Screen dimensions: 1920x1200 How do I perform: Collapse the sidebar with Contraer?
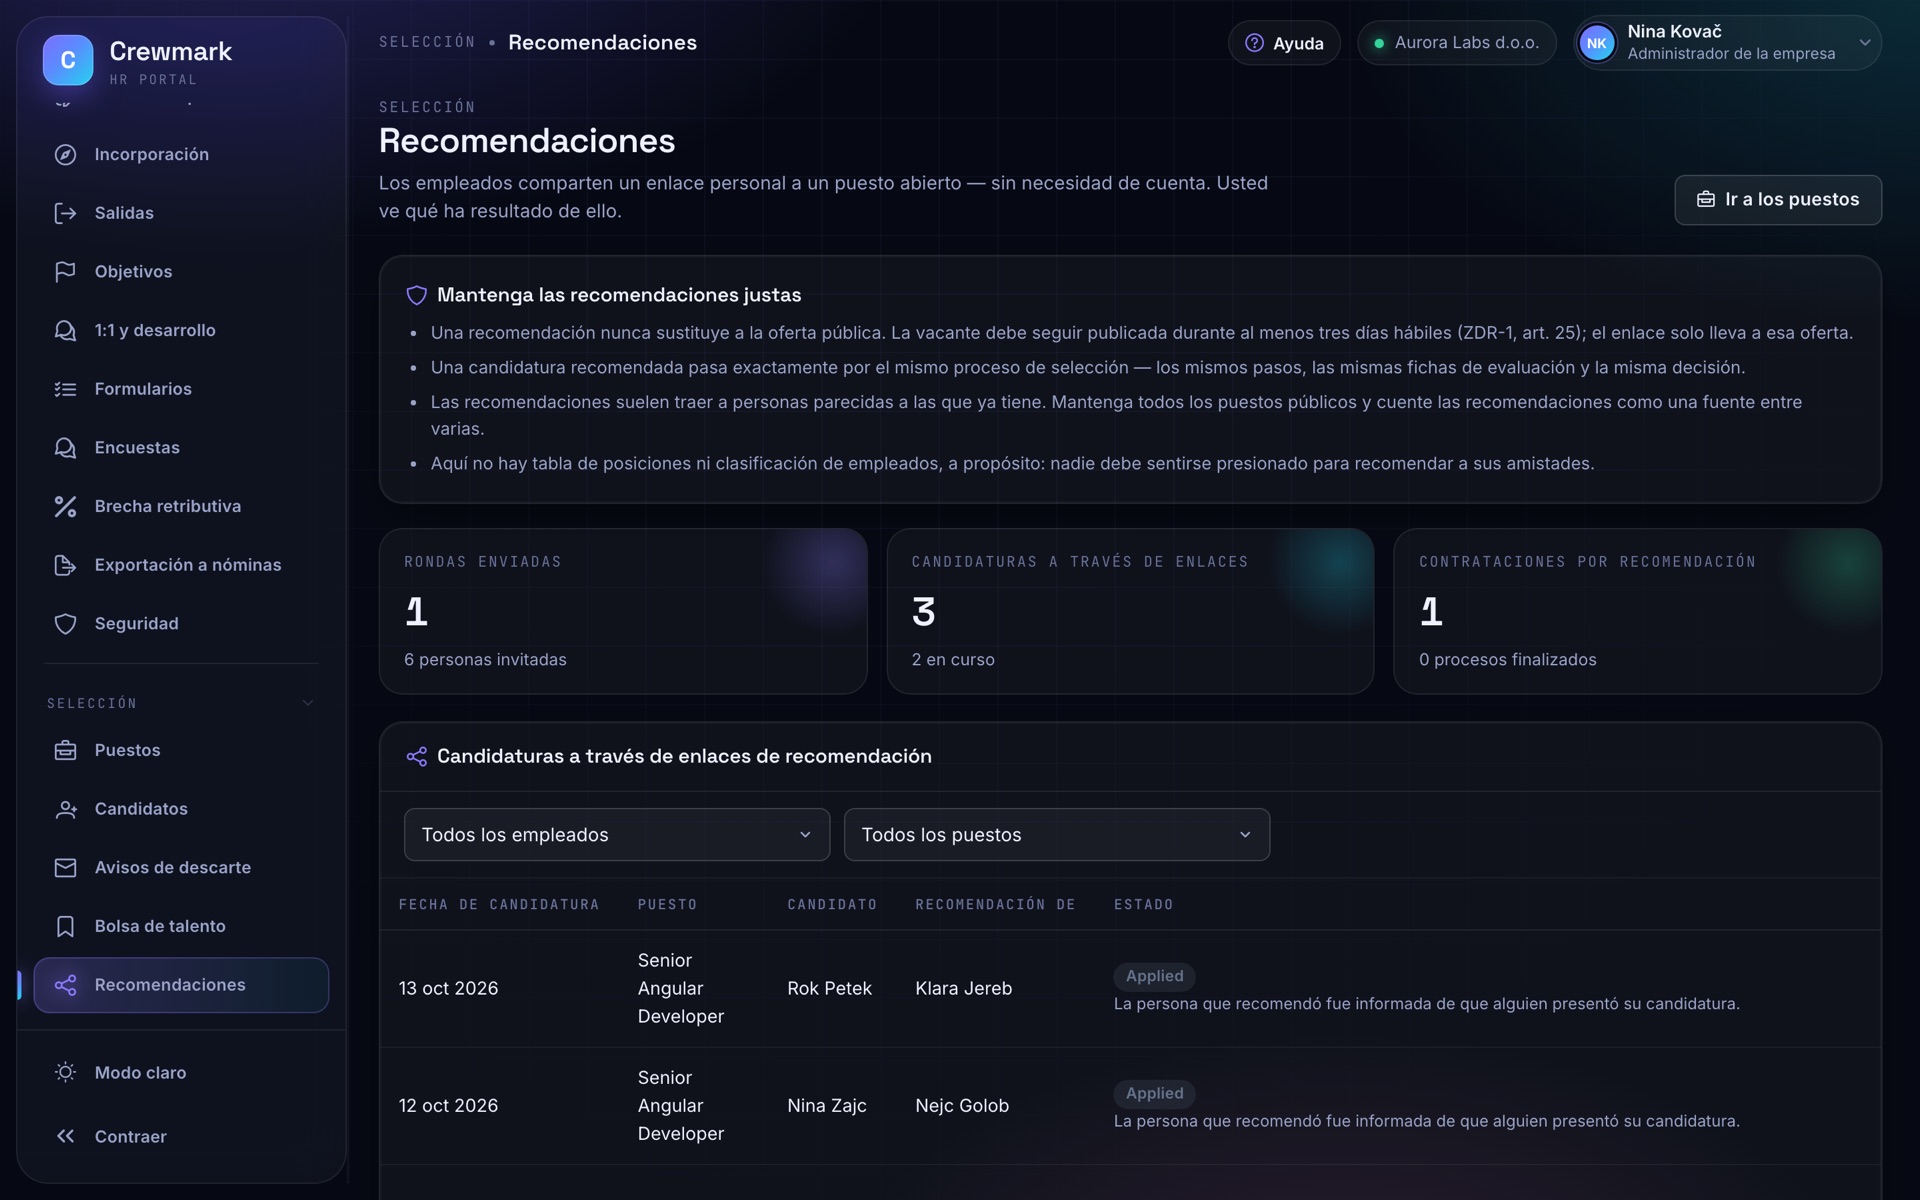click(x=181, y=1136)
